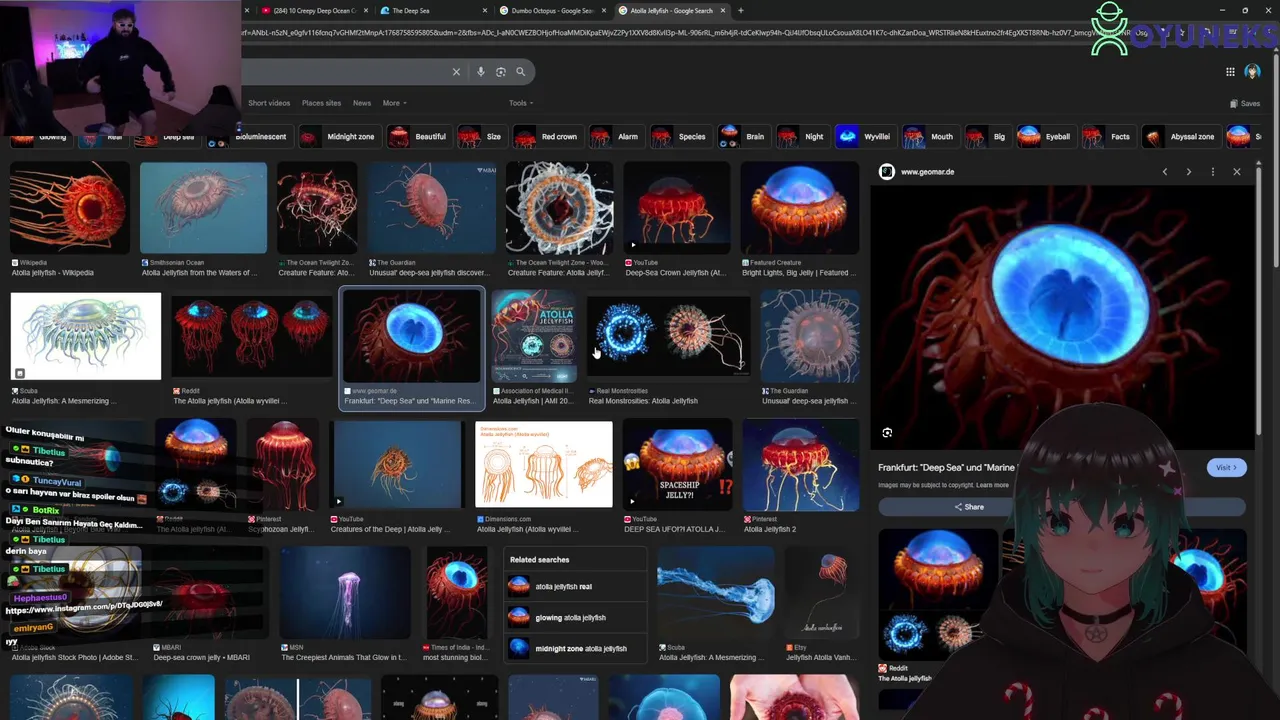
Task: Open Association of Medical Atolla Jellyfish infographic
Action: click(x=533, y=337)
